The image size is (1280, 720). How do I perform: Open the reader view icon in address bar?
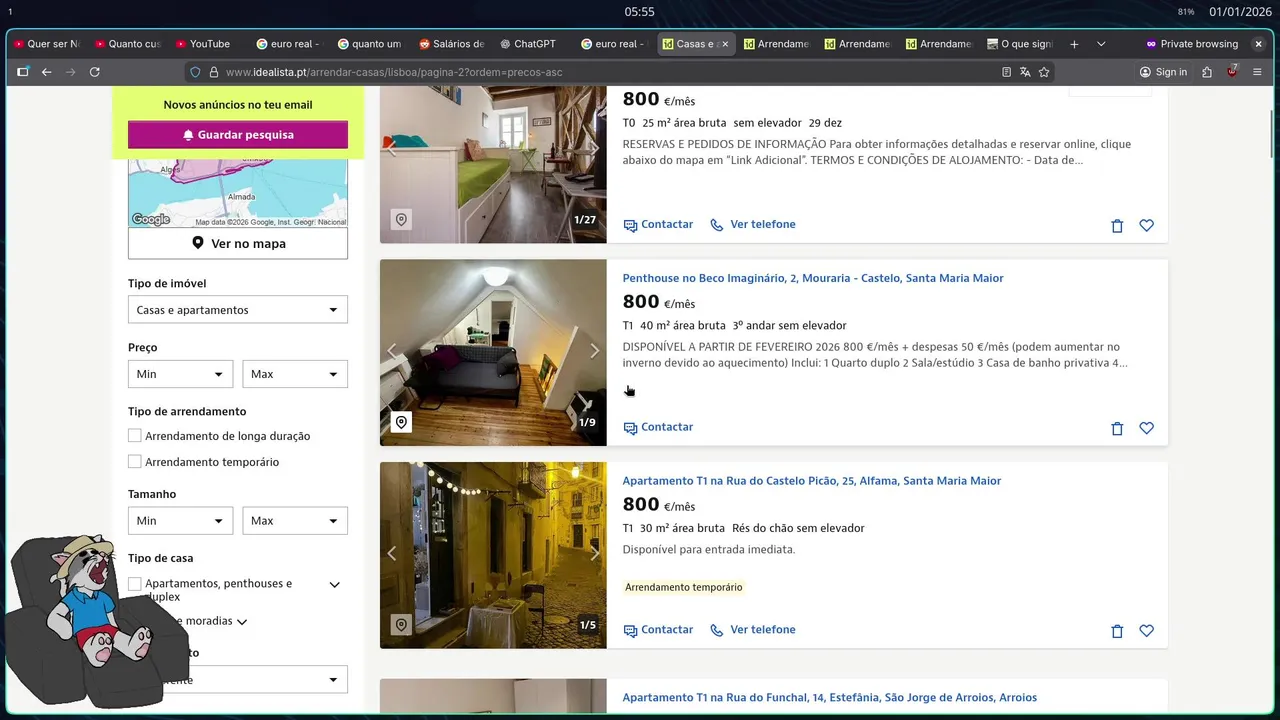1006,72
